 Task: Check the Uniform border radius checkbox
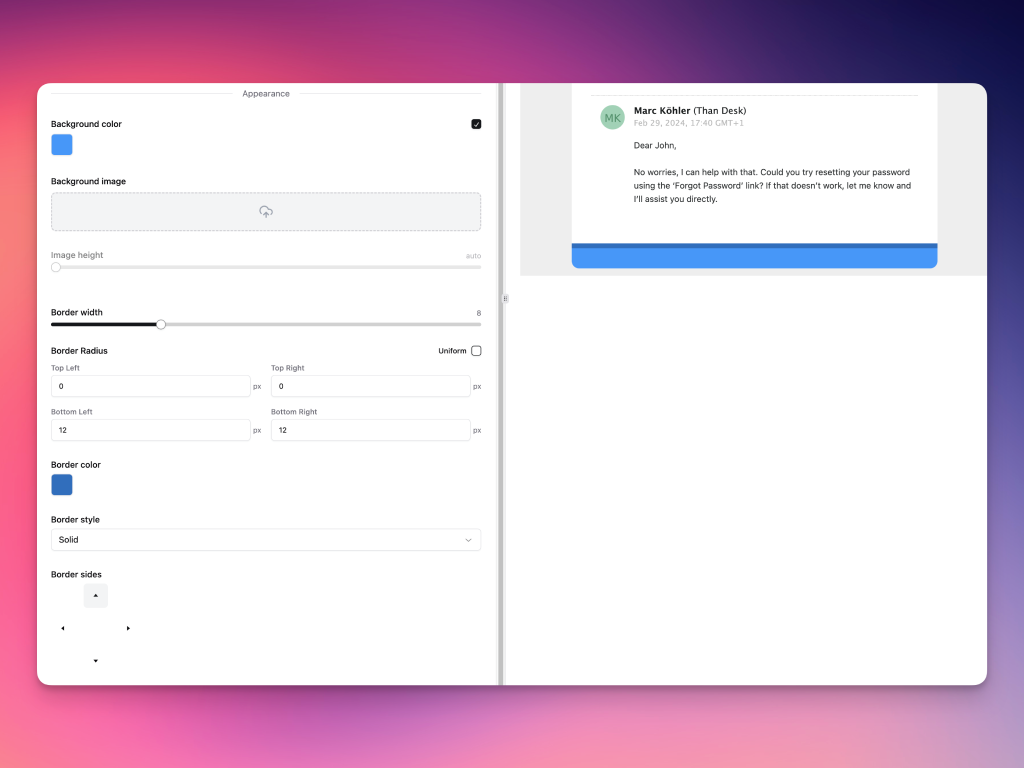pos(476,351)
